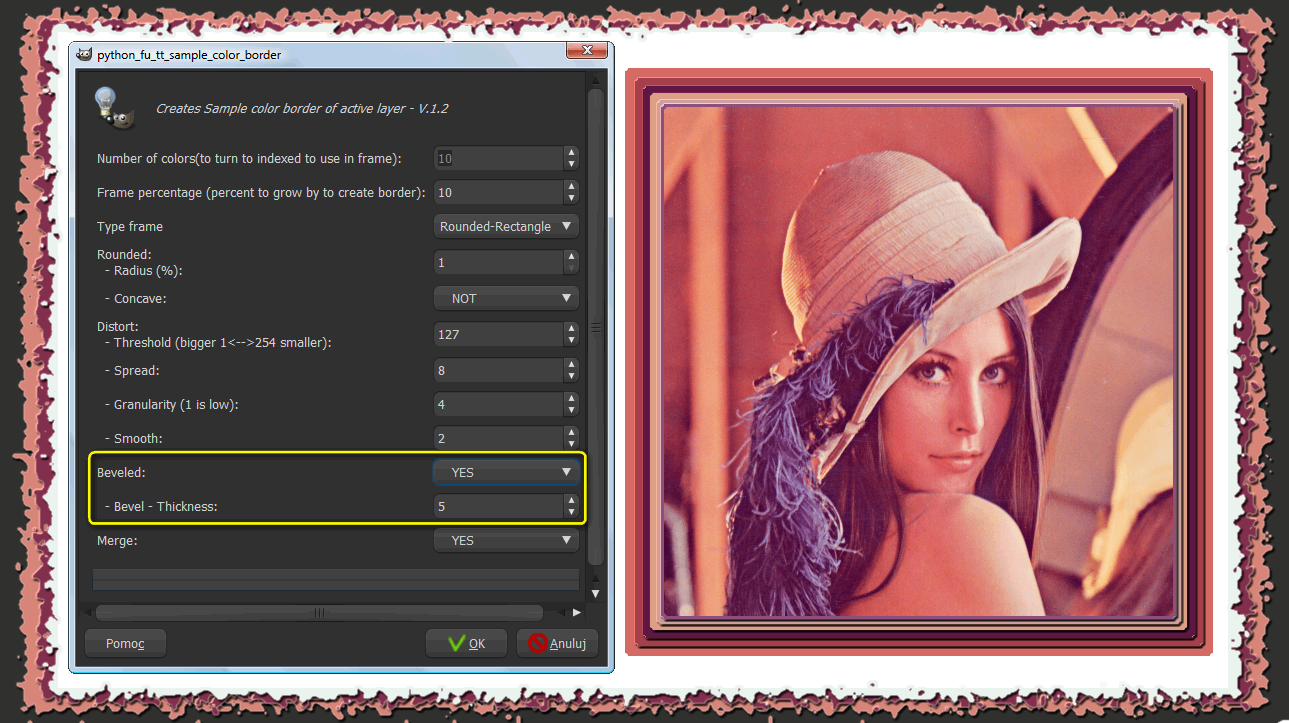
Task: Open the Beveled dropdown set to YES
Action: pyautogui.click(x=507, y=472)
